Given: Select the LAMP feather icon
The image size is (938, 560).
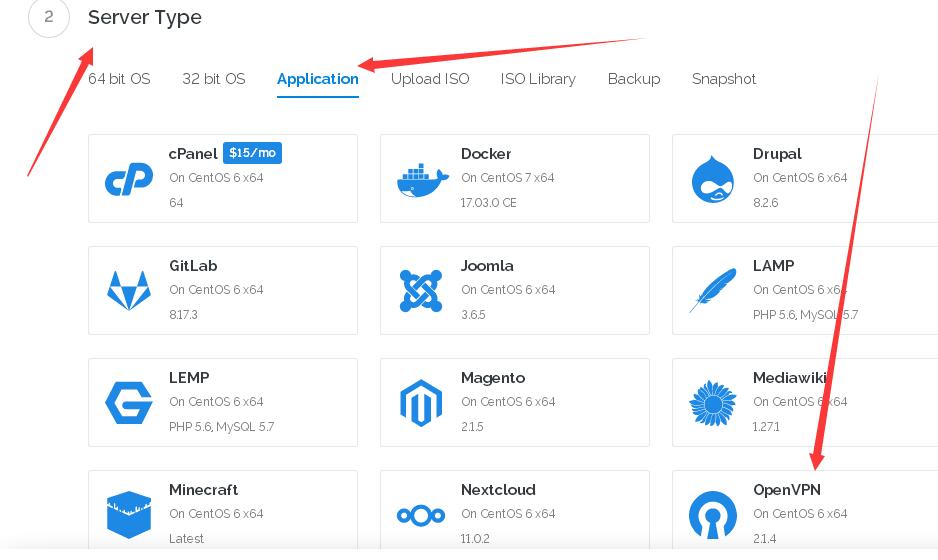Looking at the screenshot, I should pyautogui.click(x=713, y=291).
